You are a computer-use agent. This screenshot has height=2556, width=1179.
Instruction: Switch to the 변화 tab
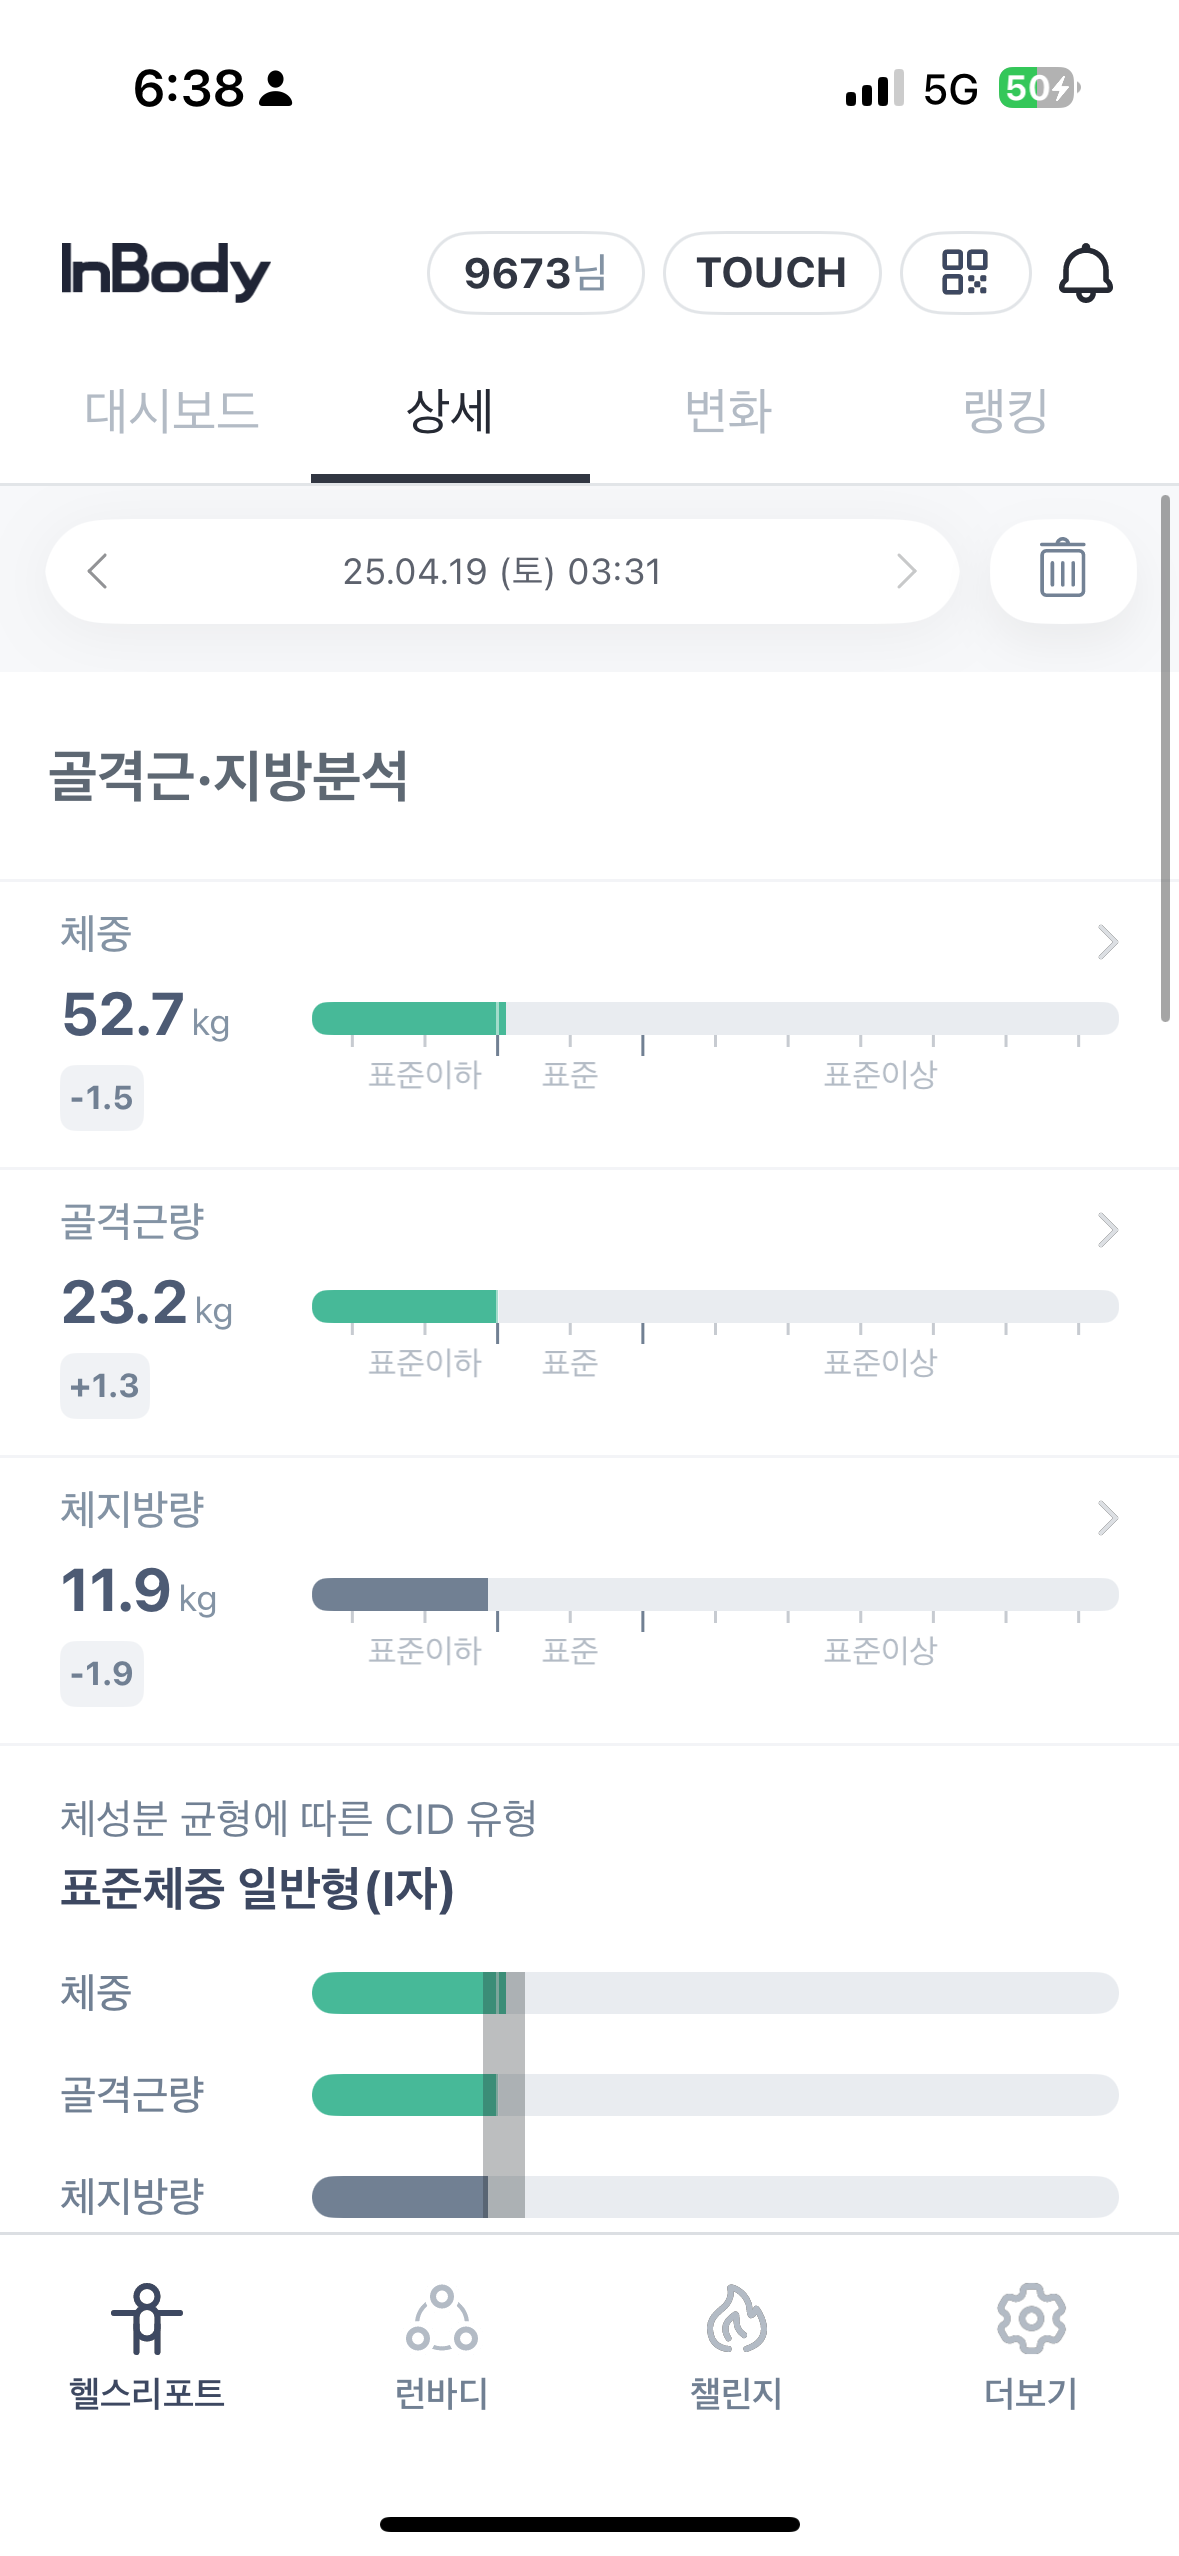728,411
